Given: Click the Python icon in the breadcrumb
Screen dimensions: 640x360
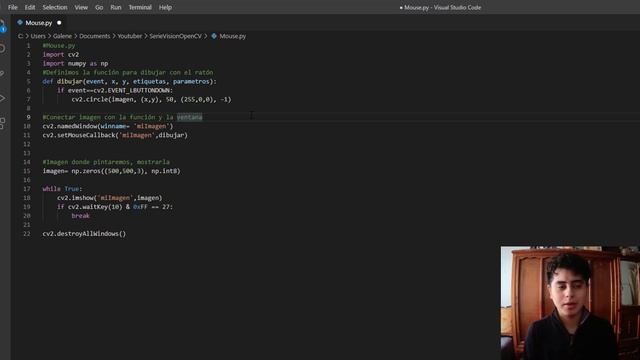Looking at the screenshot, I should [x=214, y=36].
